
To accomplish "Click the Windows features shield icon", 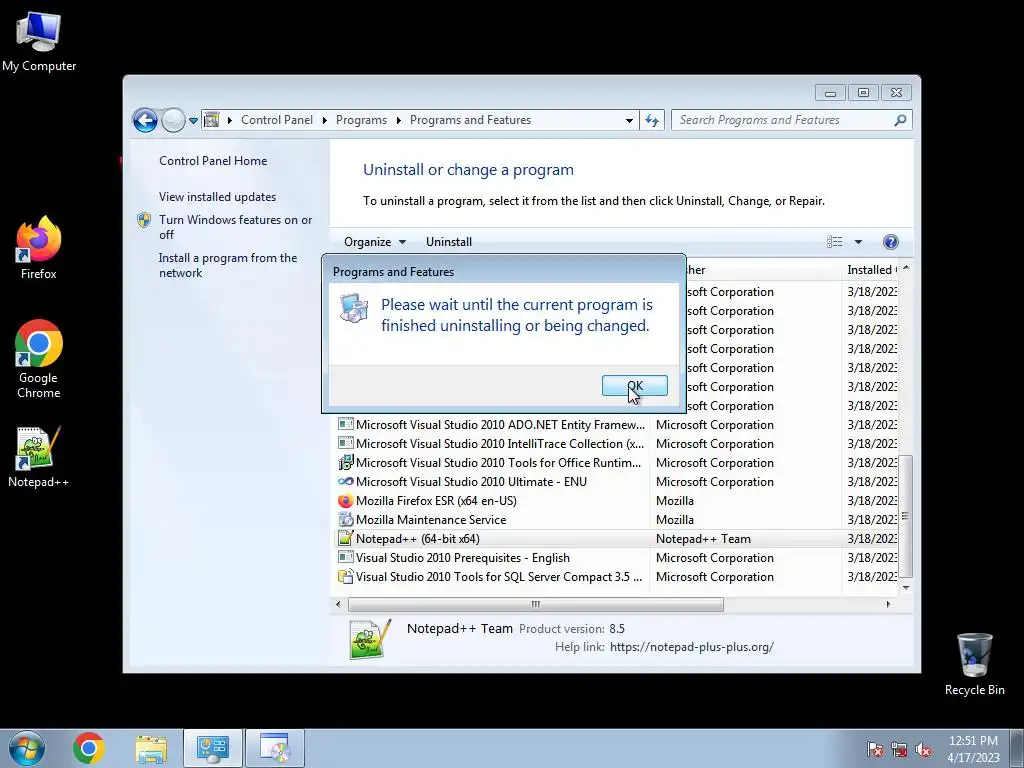I will [144, 220].
